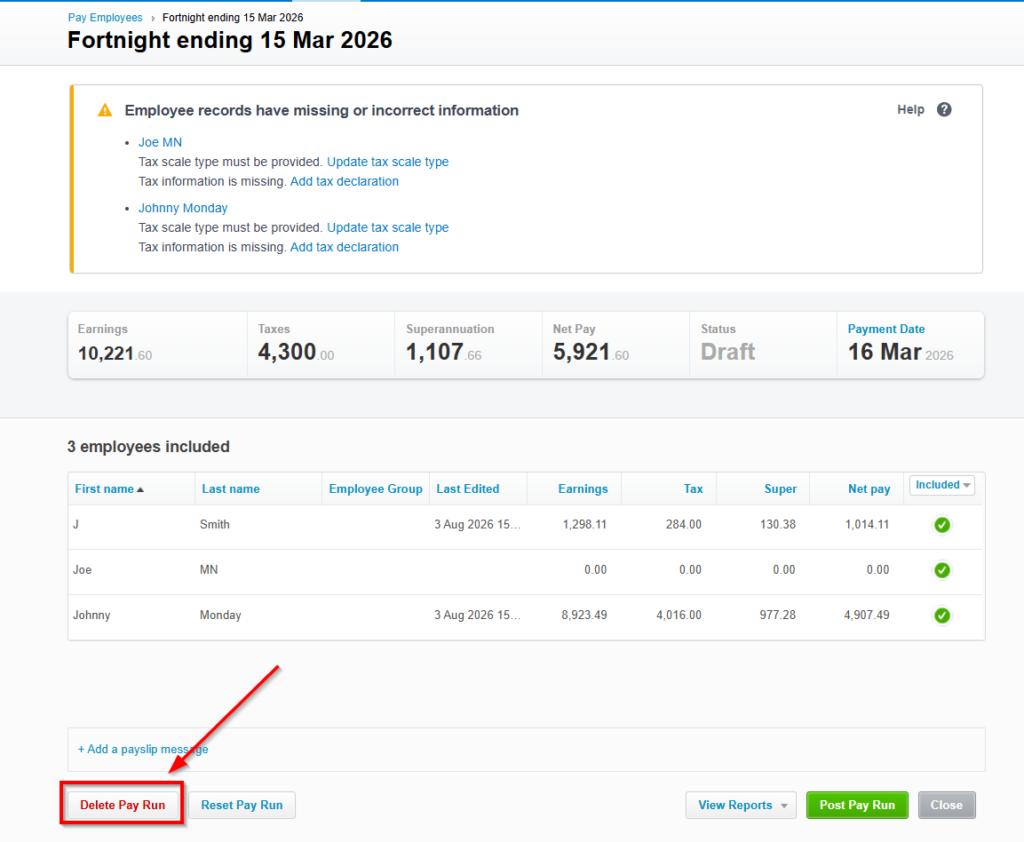Toggle the included checkmark for Joe MN
1024x842 pixels.
click(942, 570)
